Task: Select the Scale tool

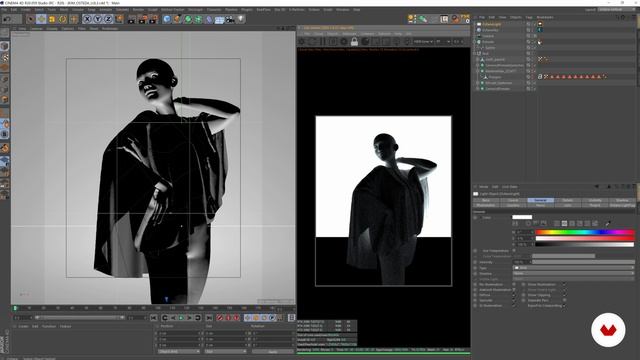Action: pyautogui.click(x=52, y=19)
